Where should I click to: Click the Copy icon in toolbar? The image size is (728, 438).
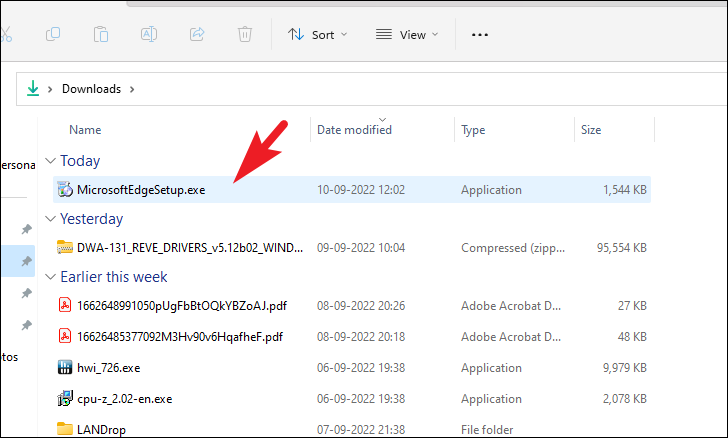53,34
